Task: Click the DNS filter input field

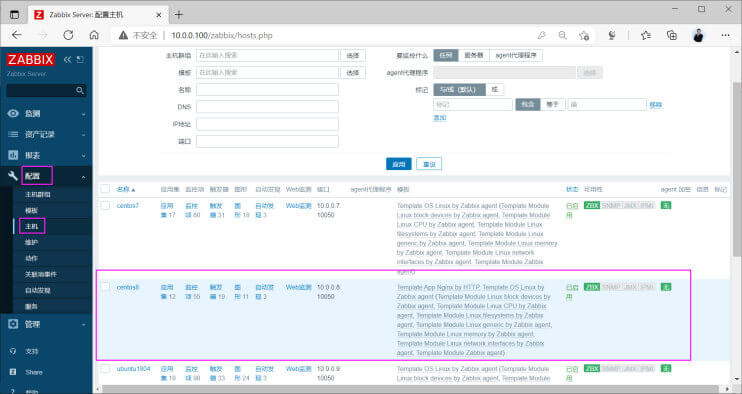Action: [267, 106]
